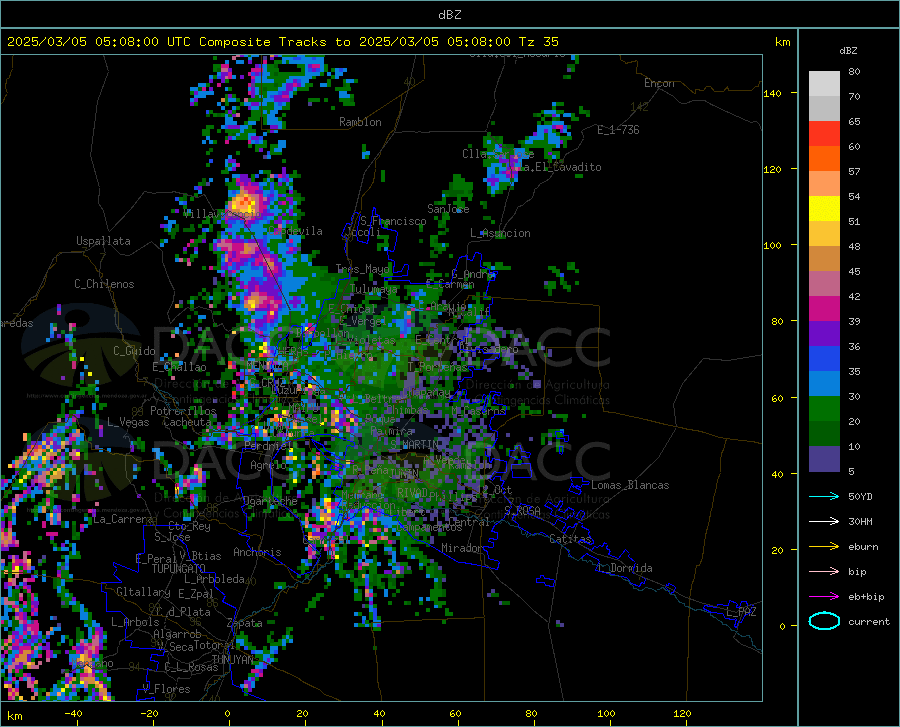Click the timestamp '2025/03/05 05:08:00 UTC Composite Tracks' header
The width and height of the screenshot is (900, 727).
(x=166, y=42)
